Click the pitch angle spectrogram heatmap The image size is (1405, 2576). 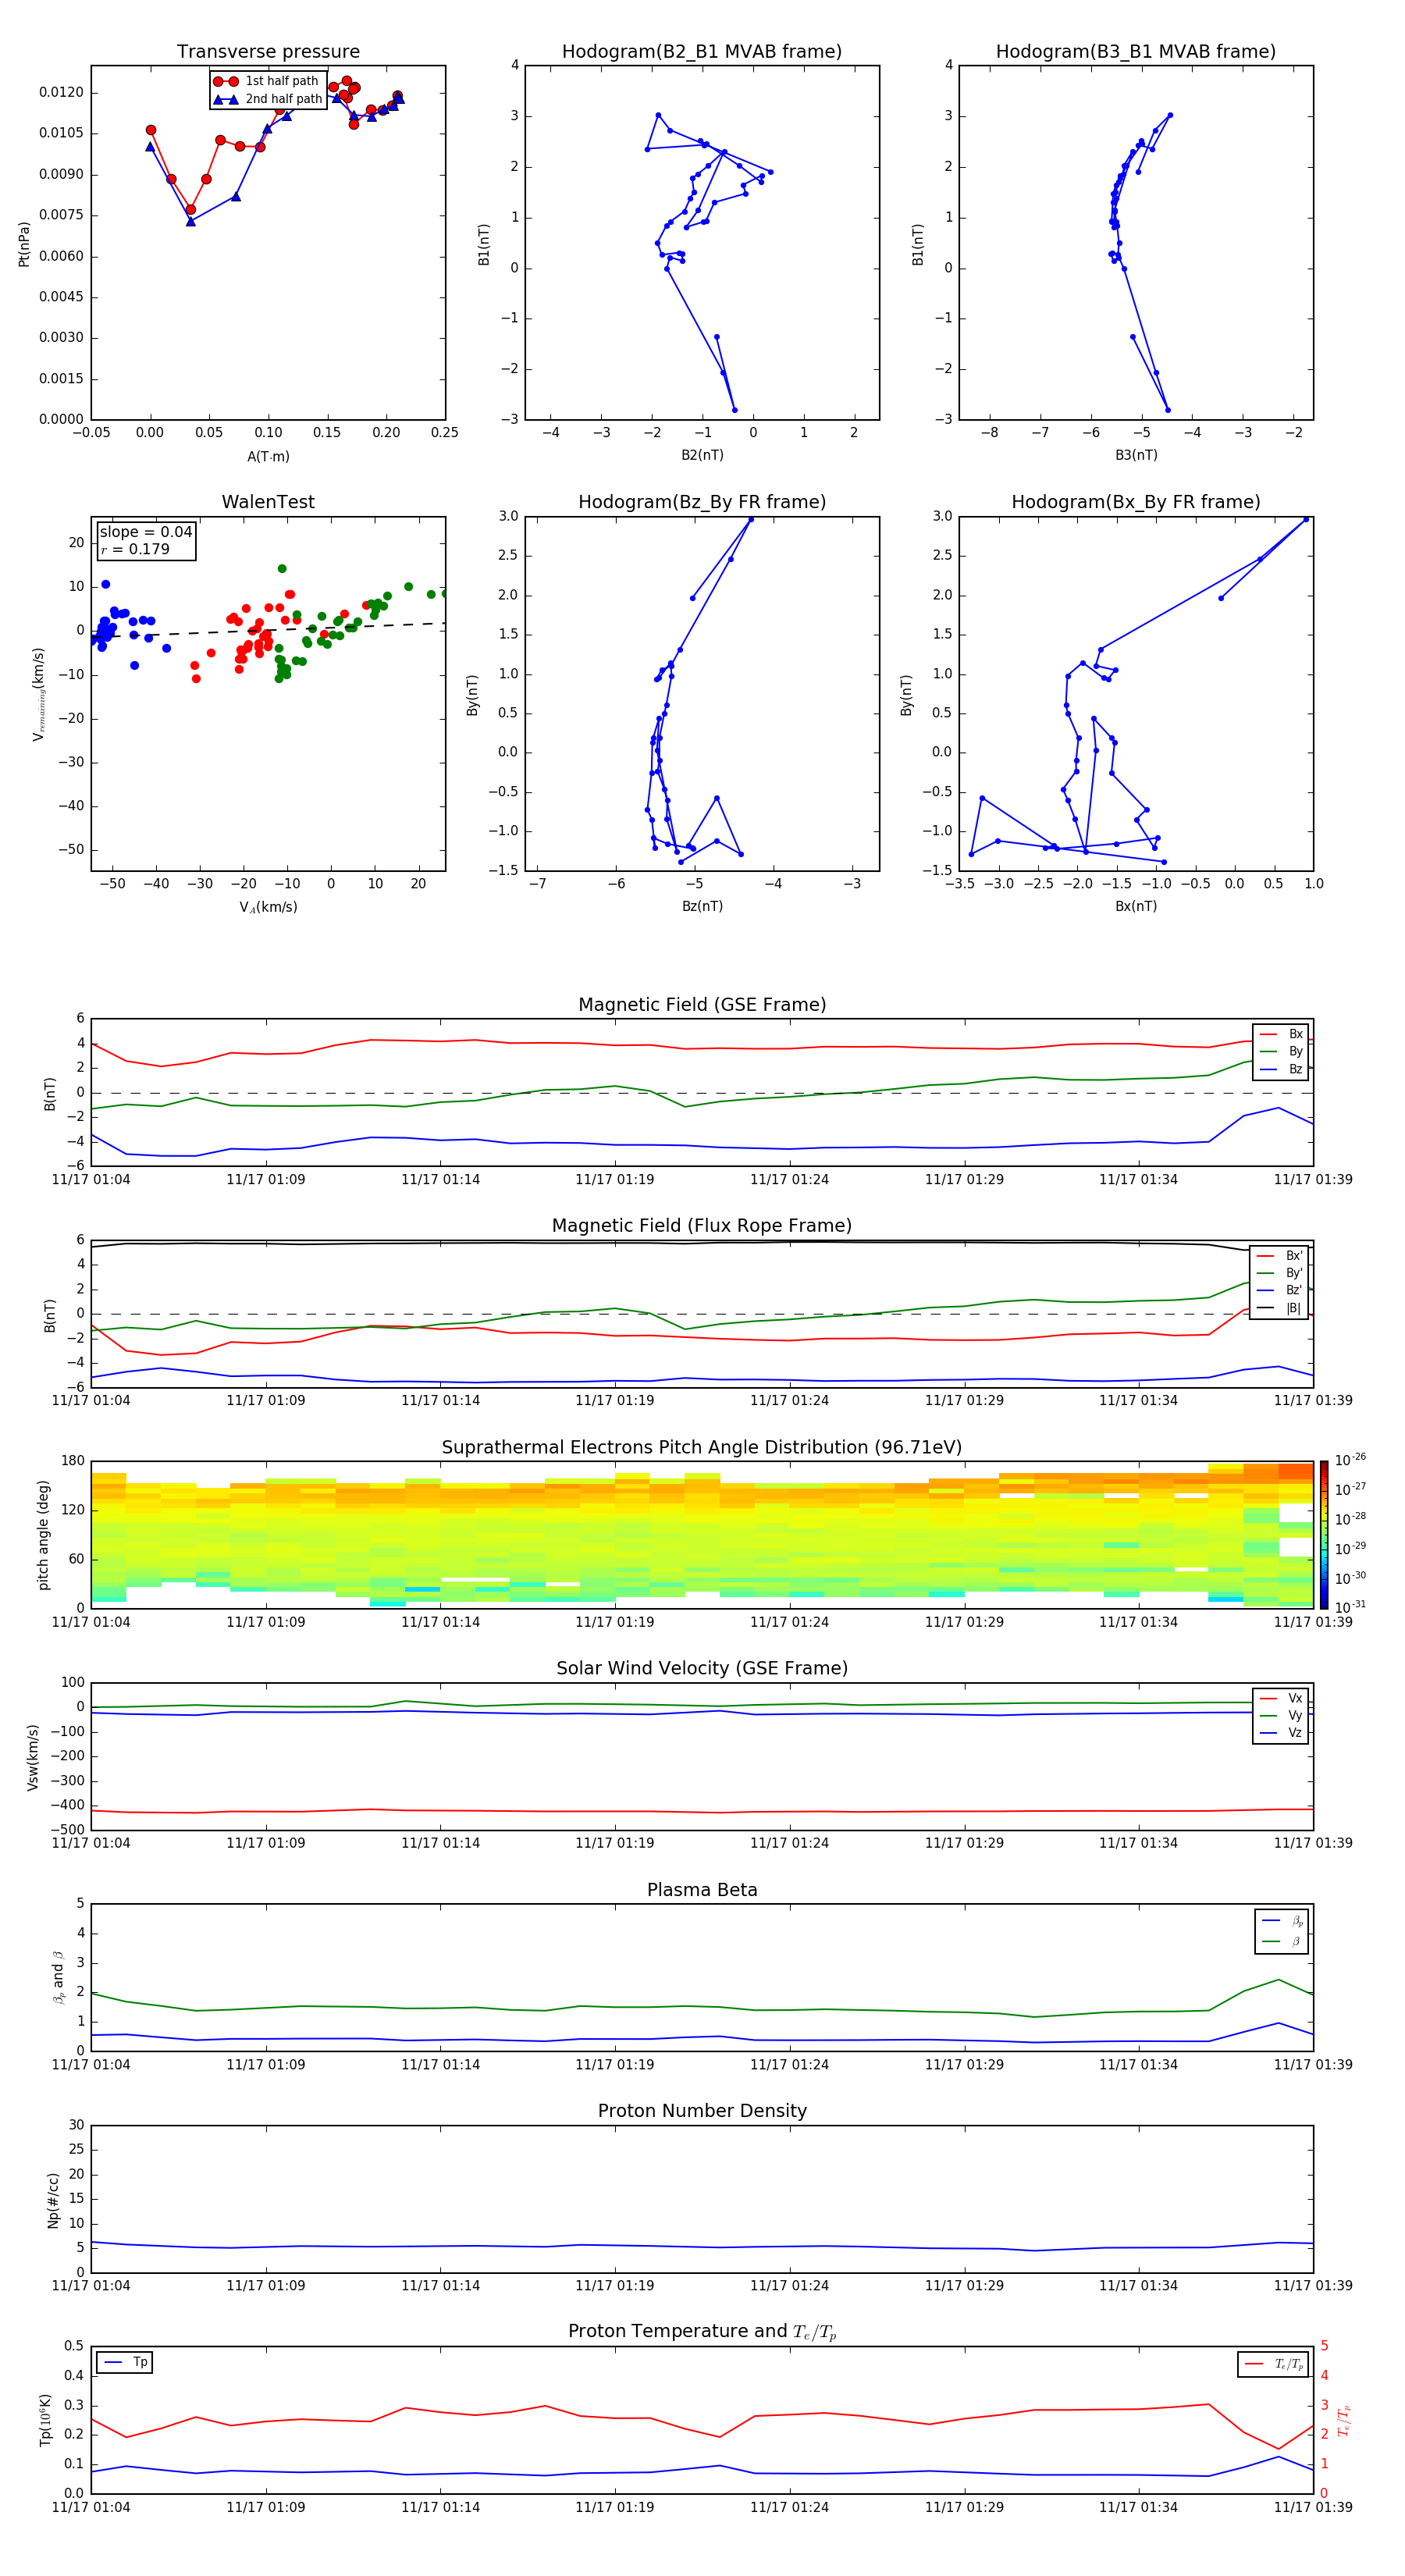click(702, 1535)
